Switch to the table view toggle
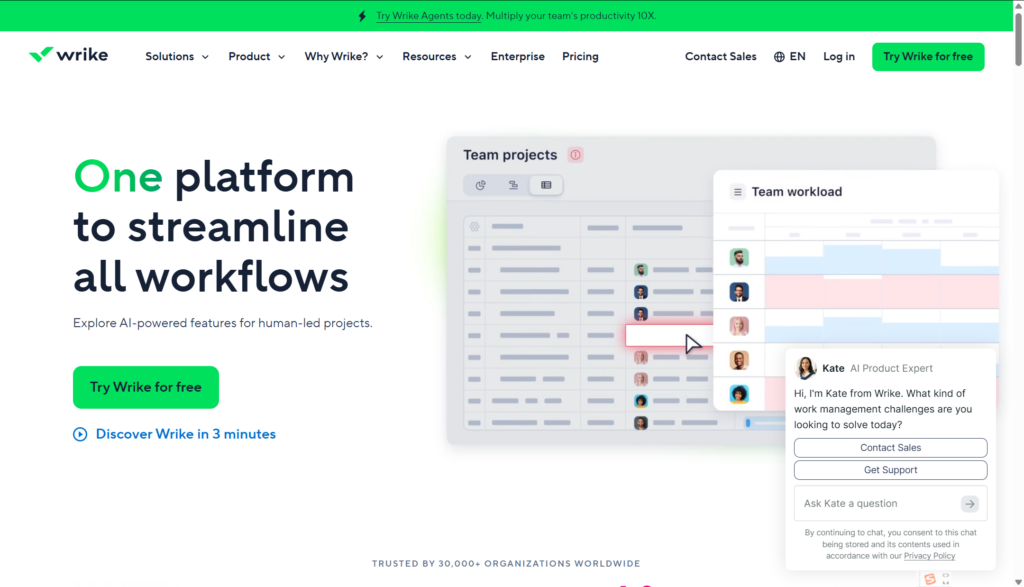1024x587 pixels. pyautogui.click(x=546, y=185)
